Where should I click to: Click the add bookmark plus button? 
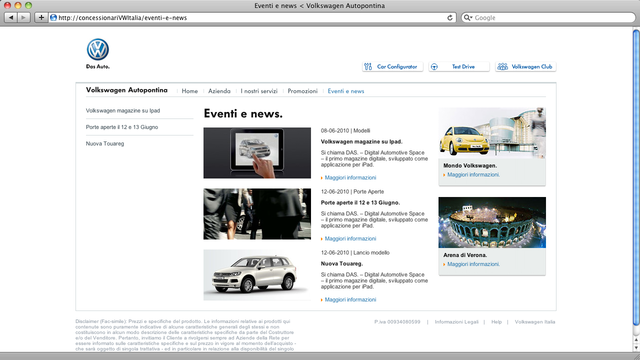(41, 18)
